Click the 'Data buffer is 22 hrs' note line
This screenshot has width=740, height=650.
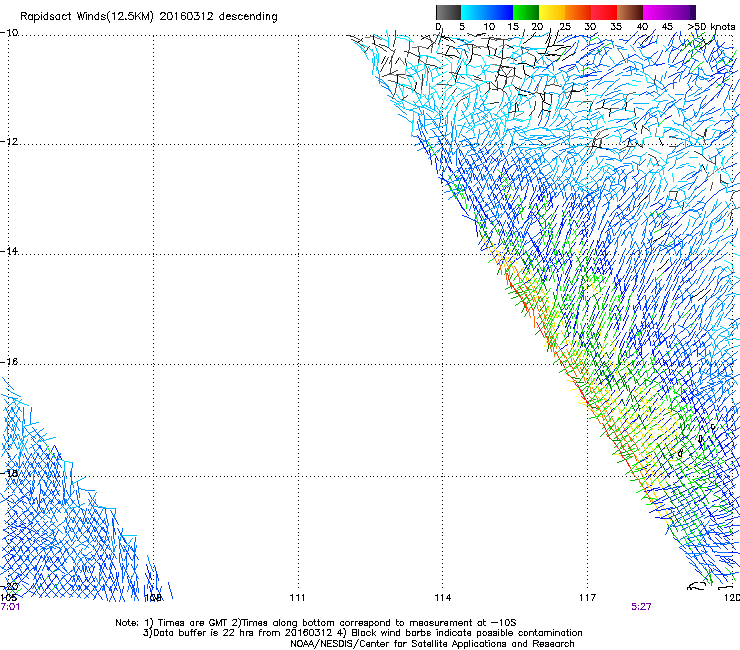[362, 633]
